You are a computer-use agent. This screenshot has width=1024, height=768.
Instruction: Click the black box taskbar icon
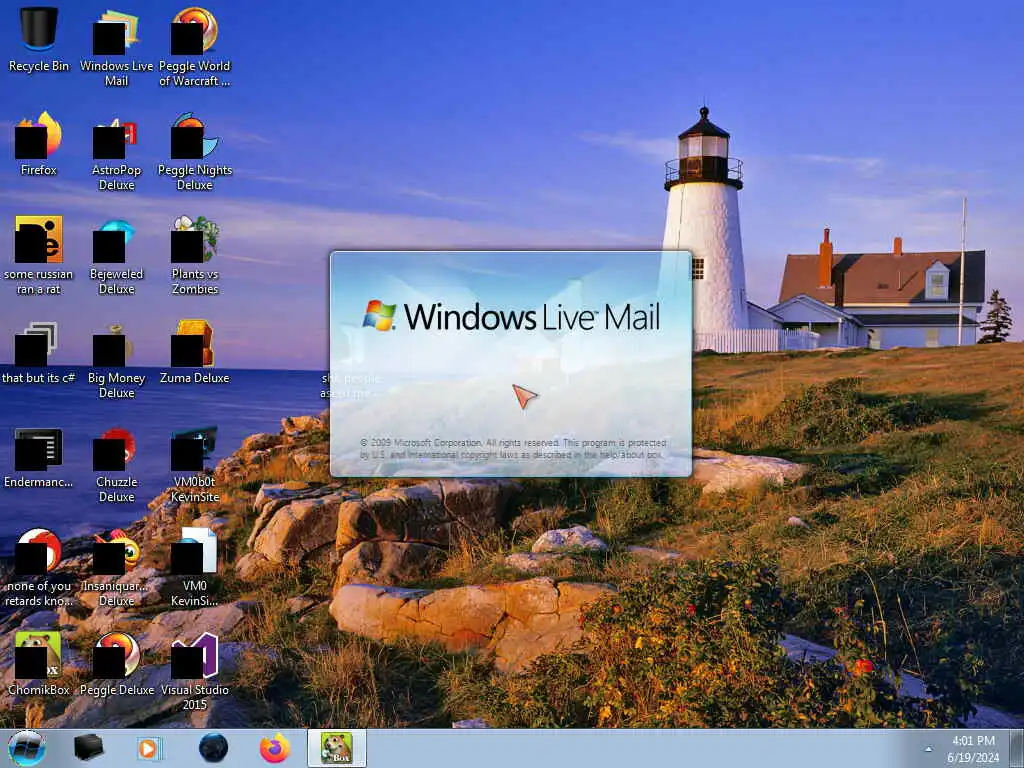coord(88,748)
